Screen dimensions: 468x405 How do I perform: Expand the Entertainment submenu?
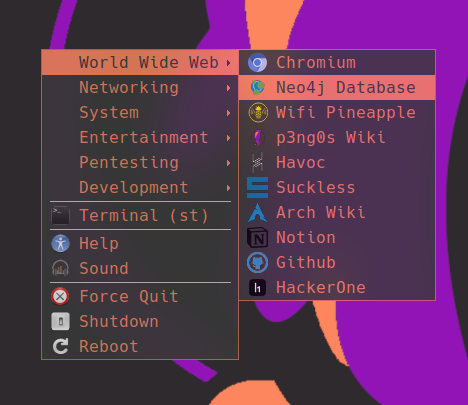tap(140, 138)
